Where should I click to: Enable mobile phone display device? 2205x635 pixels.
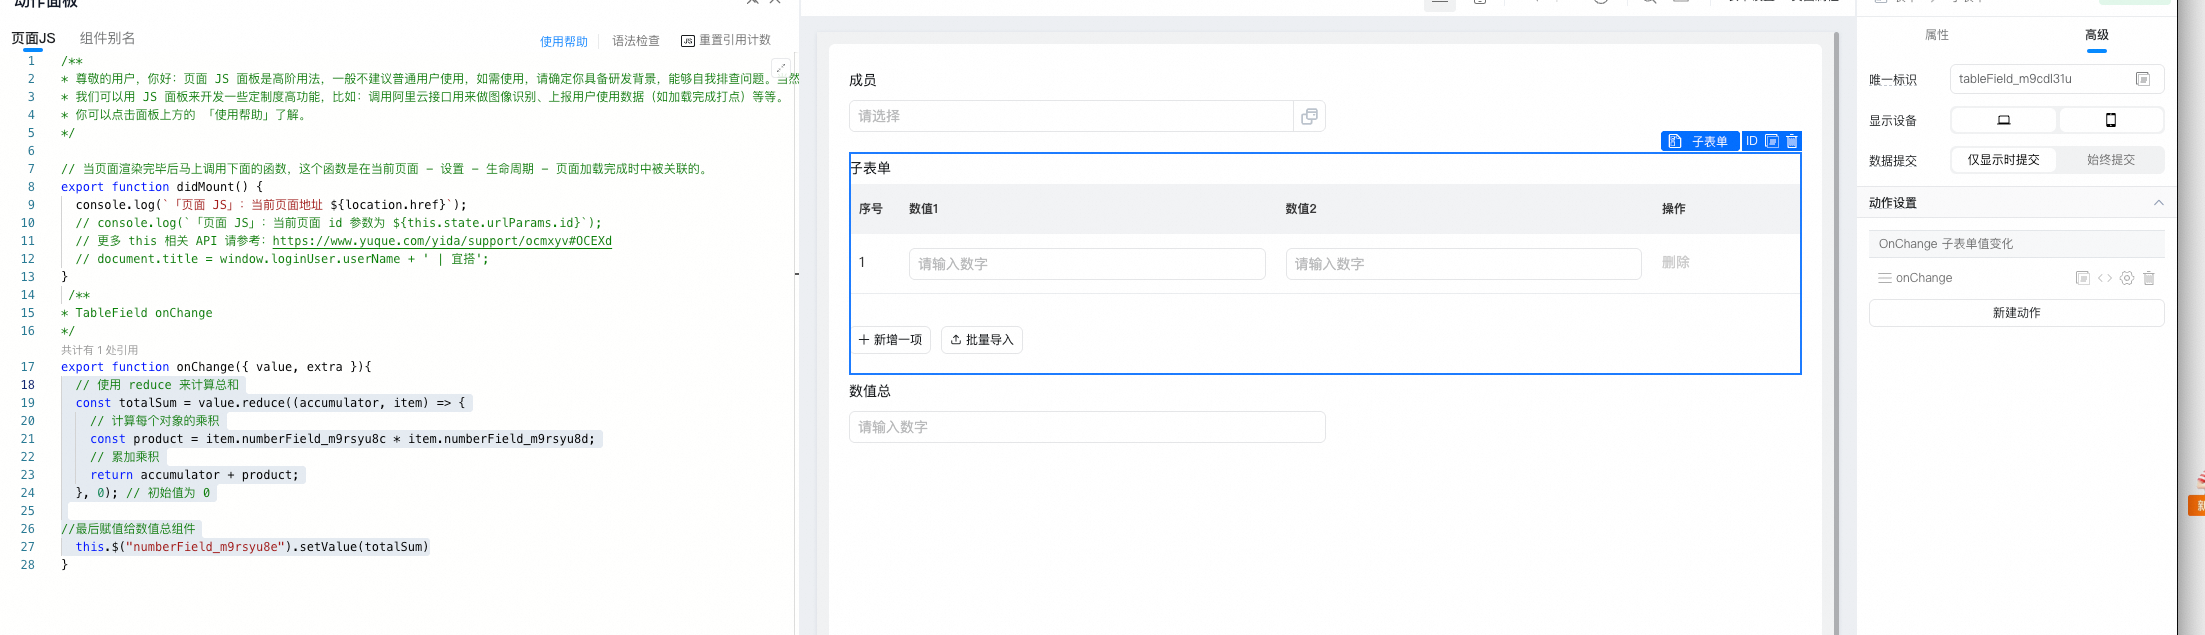(2111, 120)
